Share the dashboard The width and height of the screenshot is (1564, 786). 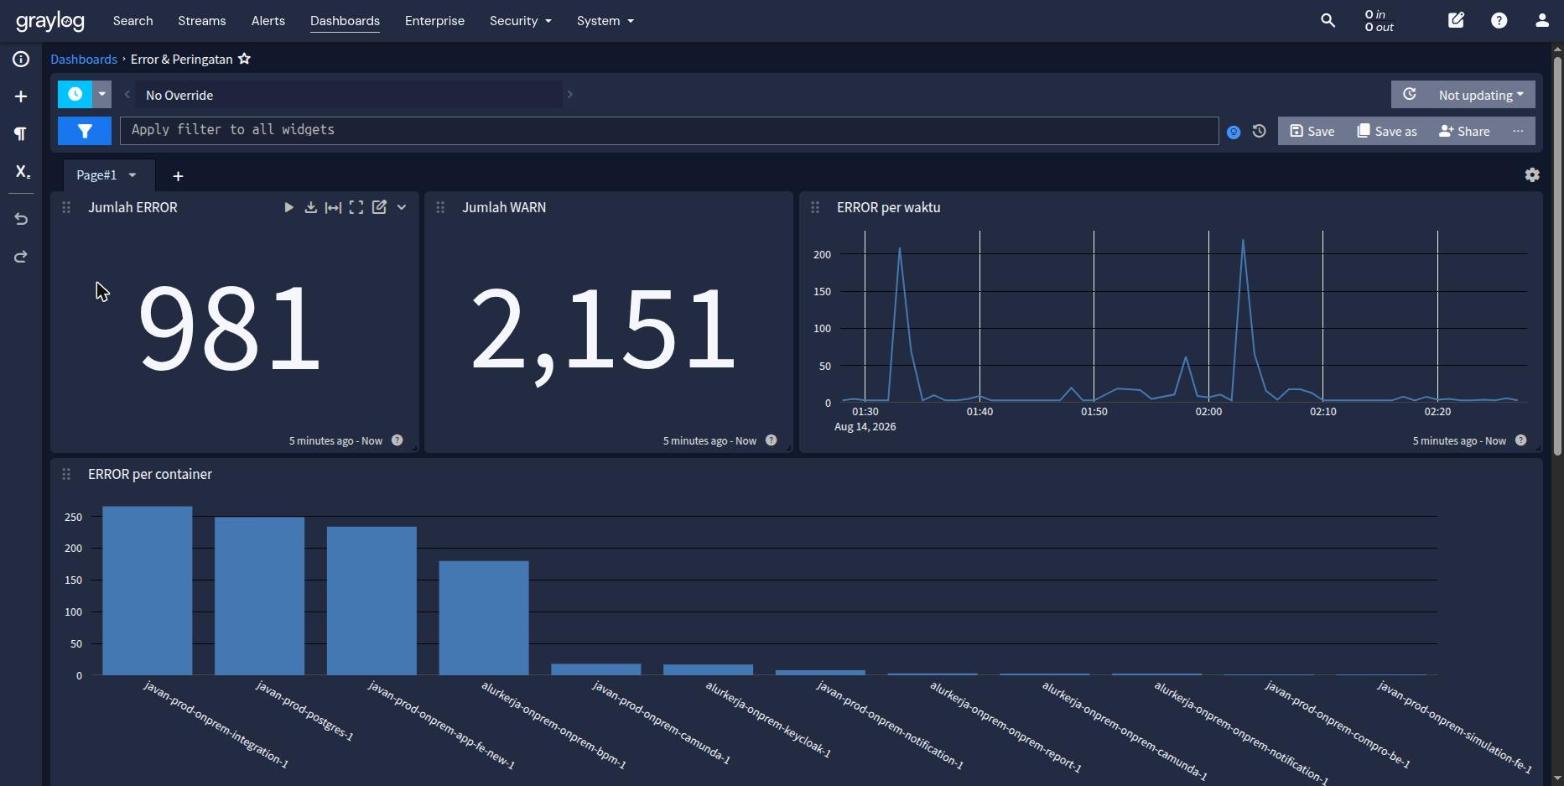1464,131
